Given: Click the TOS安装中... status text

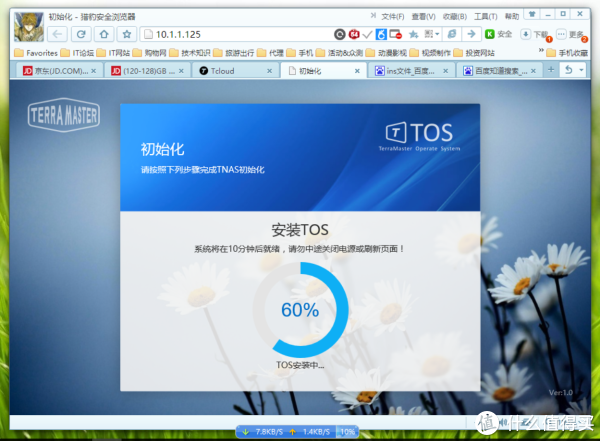Looking at the screenshot, I should [x=300, y=365].
